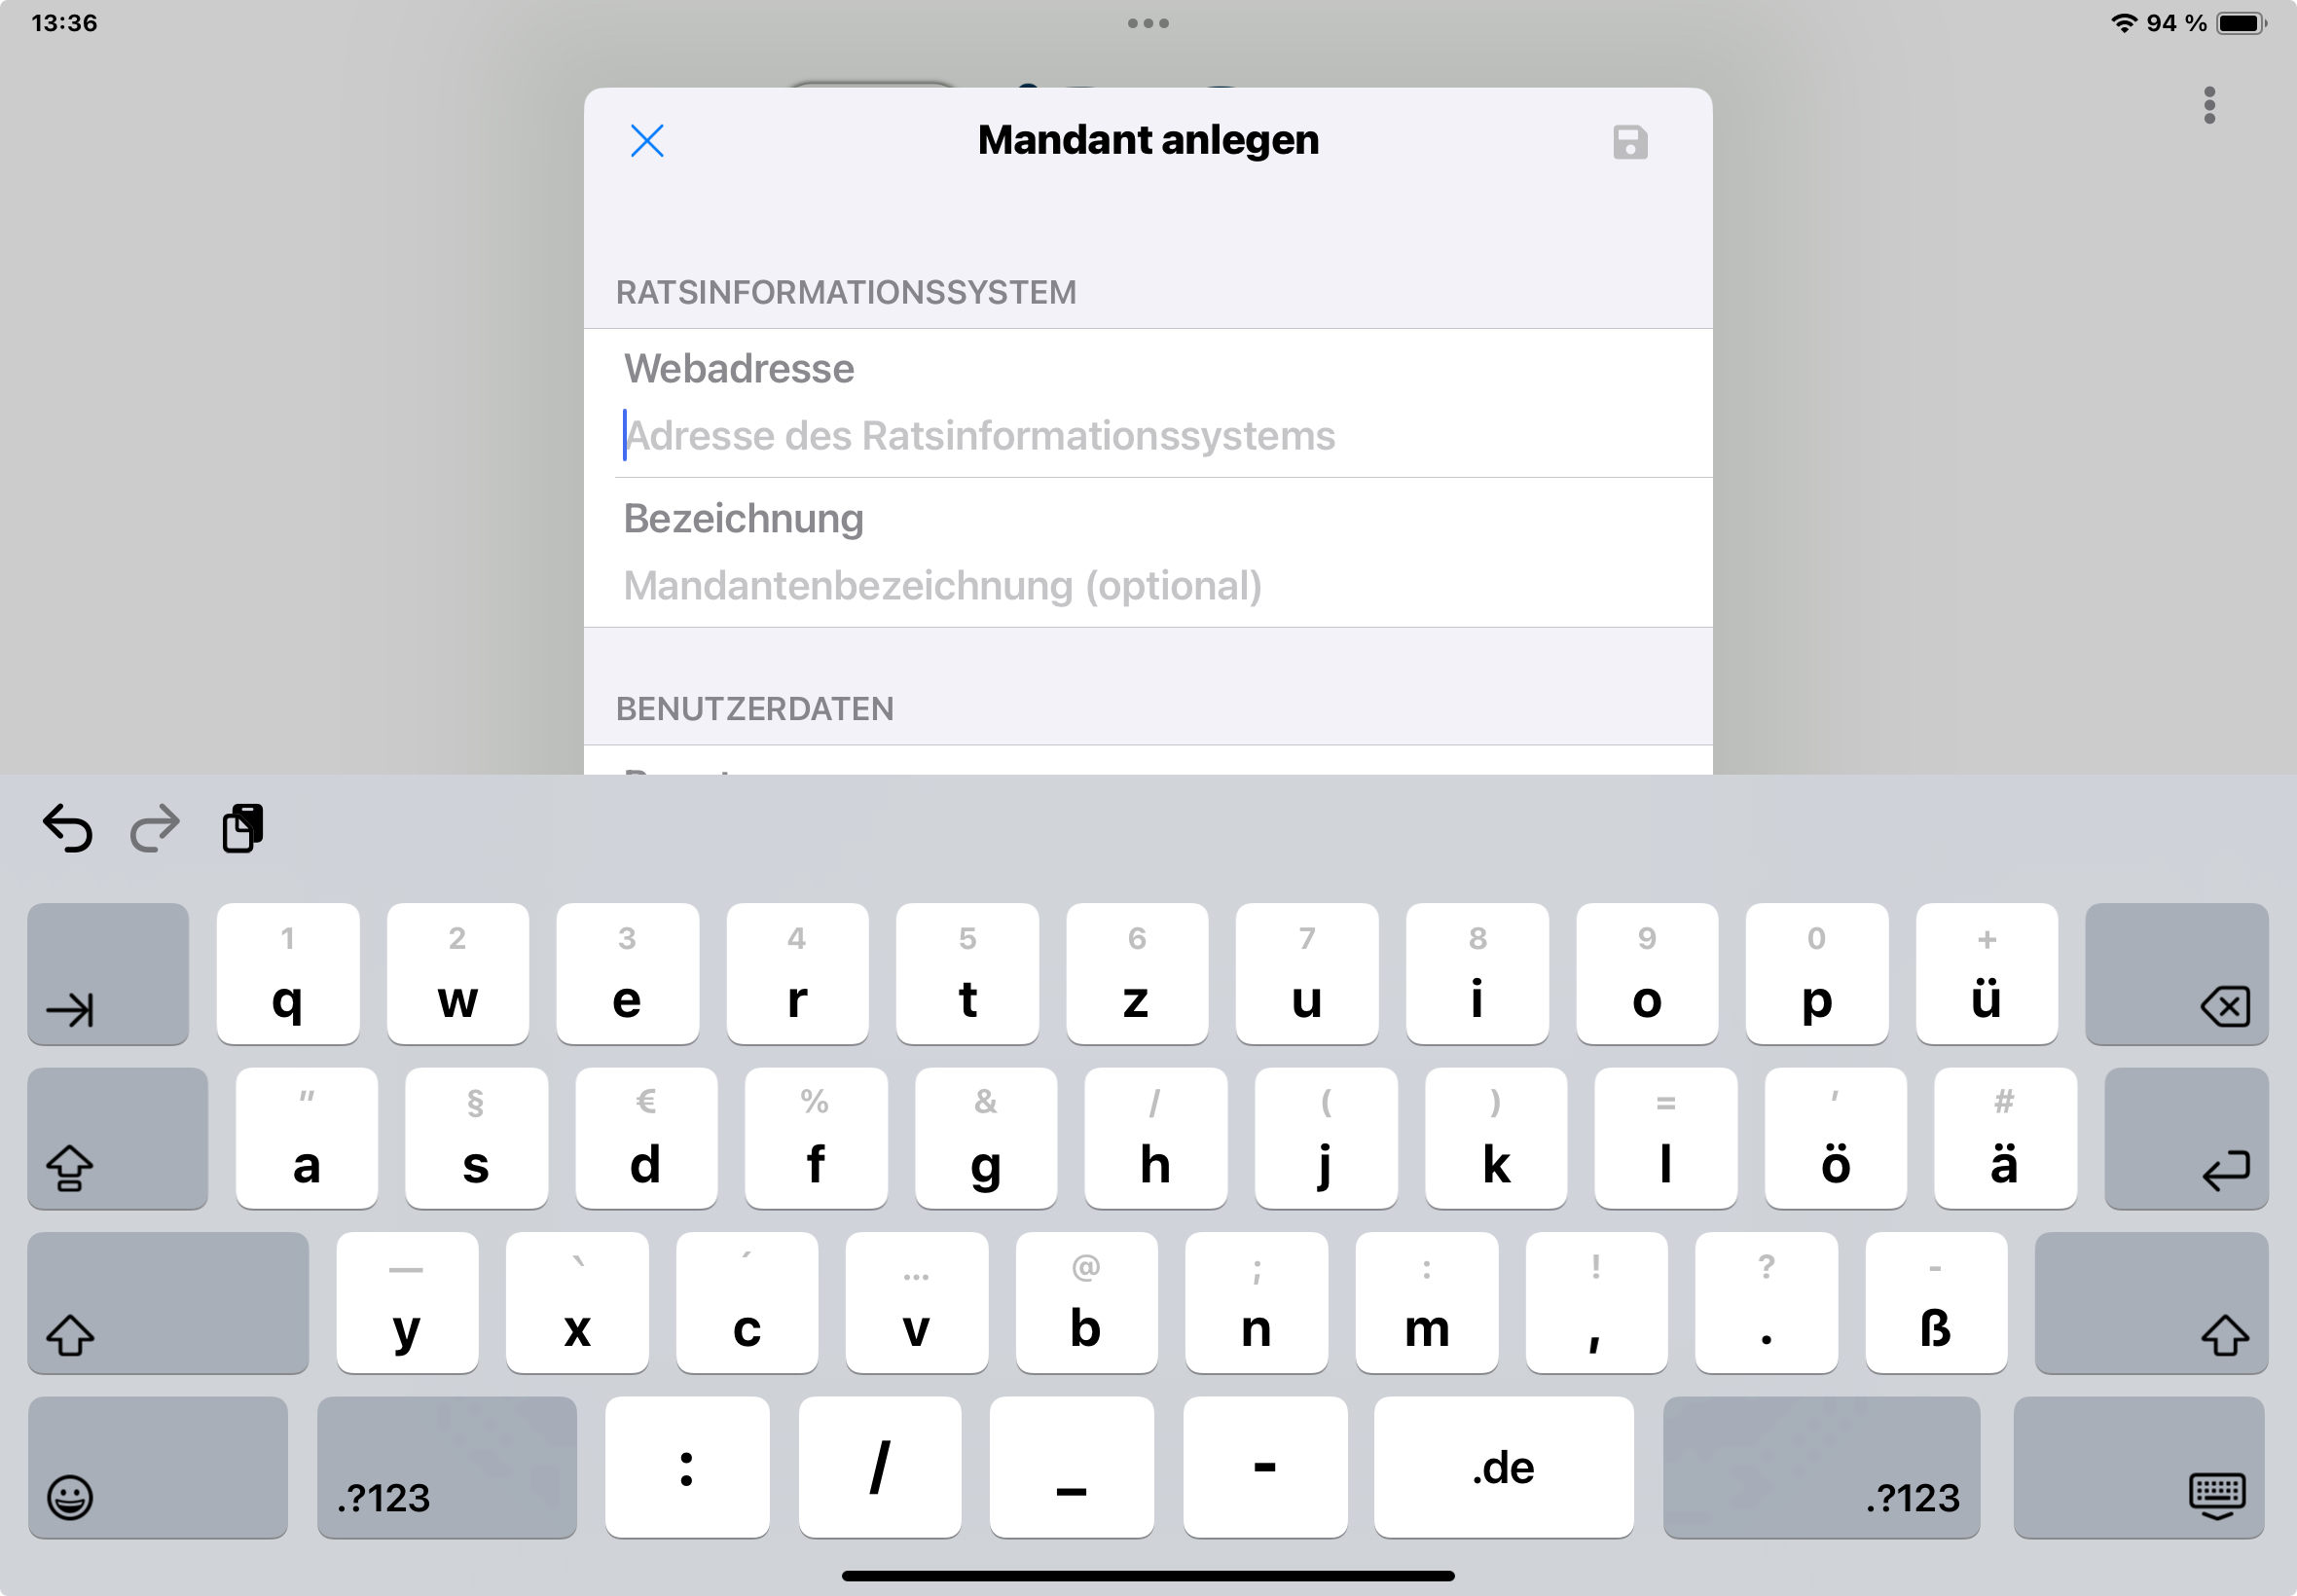
Task: Tap the backspace delete key
Action: (x=2176, y=974)
